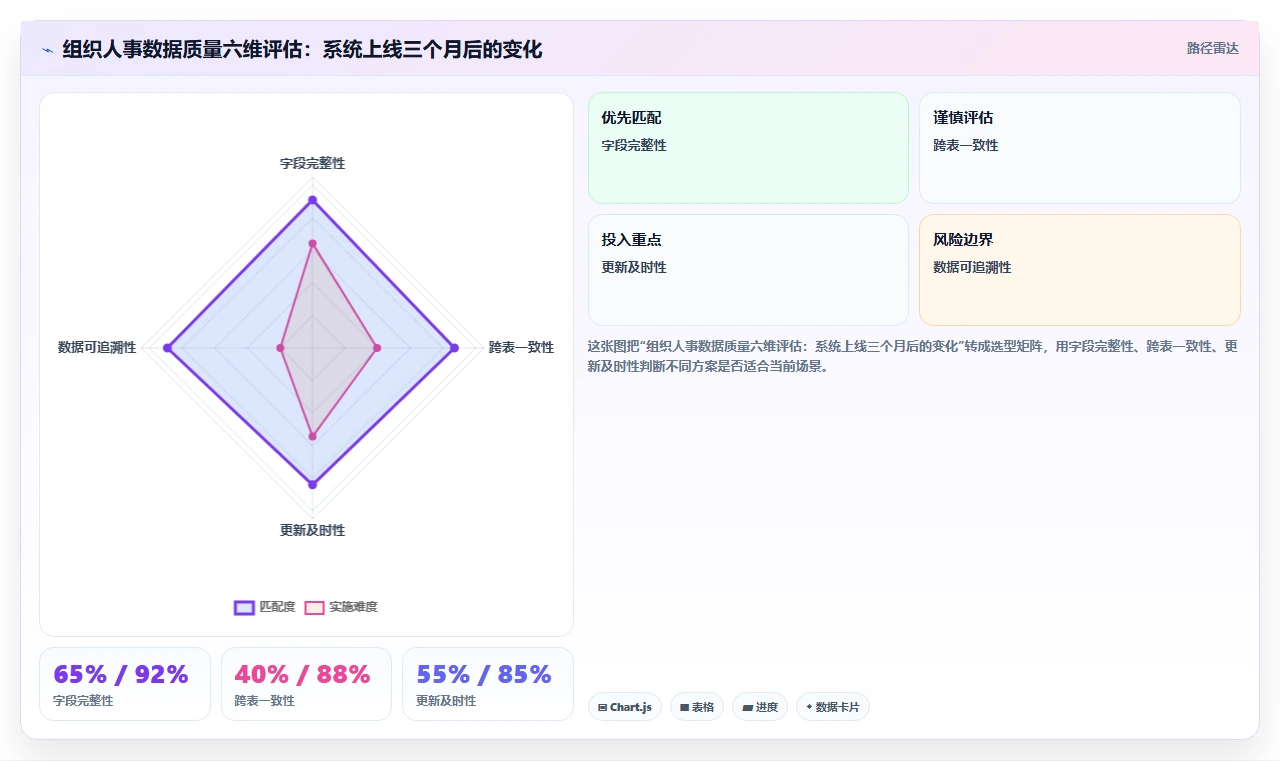Open the 投入重点 quadrant card
1280x761 pixels.
tap(748, 270)
